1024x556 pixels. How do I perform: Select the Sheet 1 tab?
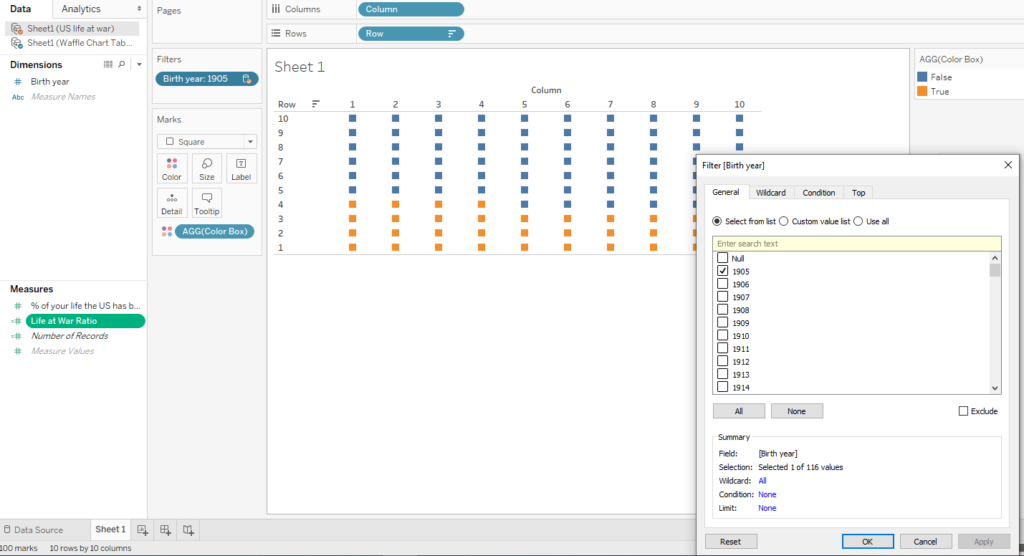click(110, 529)
